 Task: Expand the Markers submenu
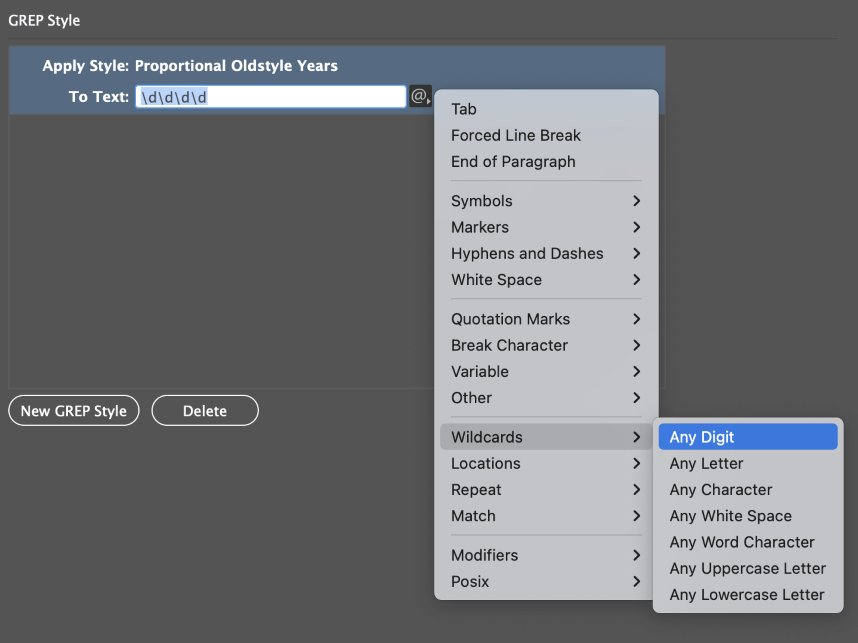coord(546,227)
